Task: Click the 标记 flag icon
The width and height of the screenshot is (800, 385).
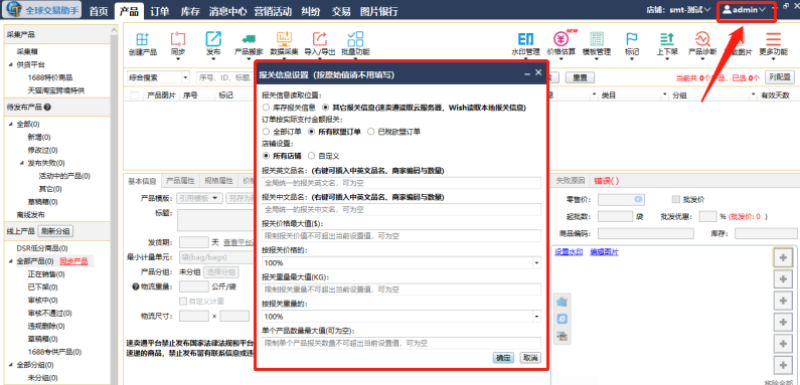Action: tap(632, 39)
